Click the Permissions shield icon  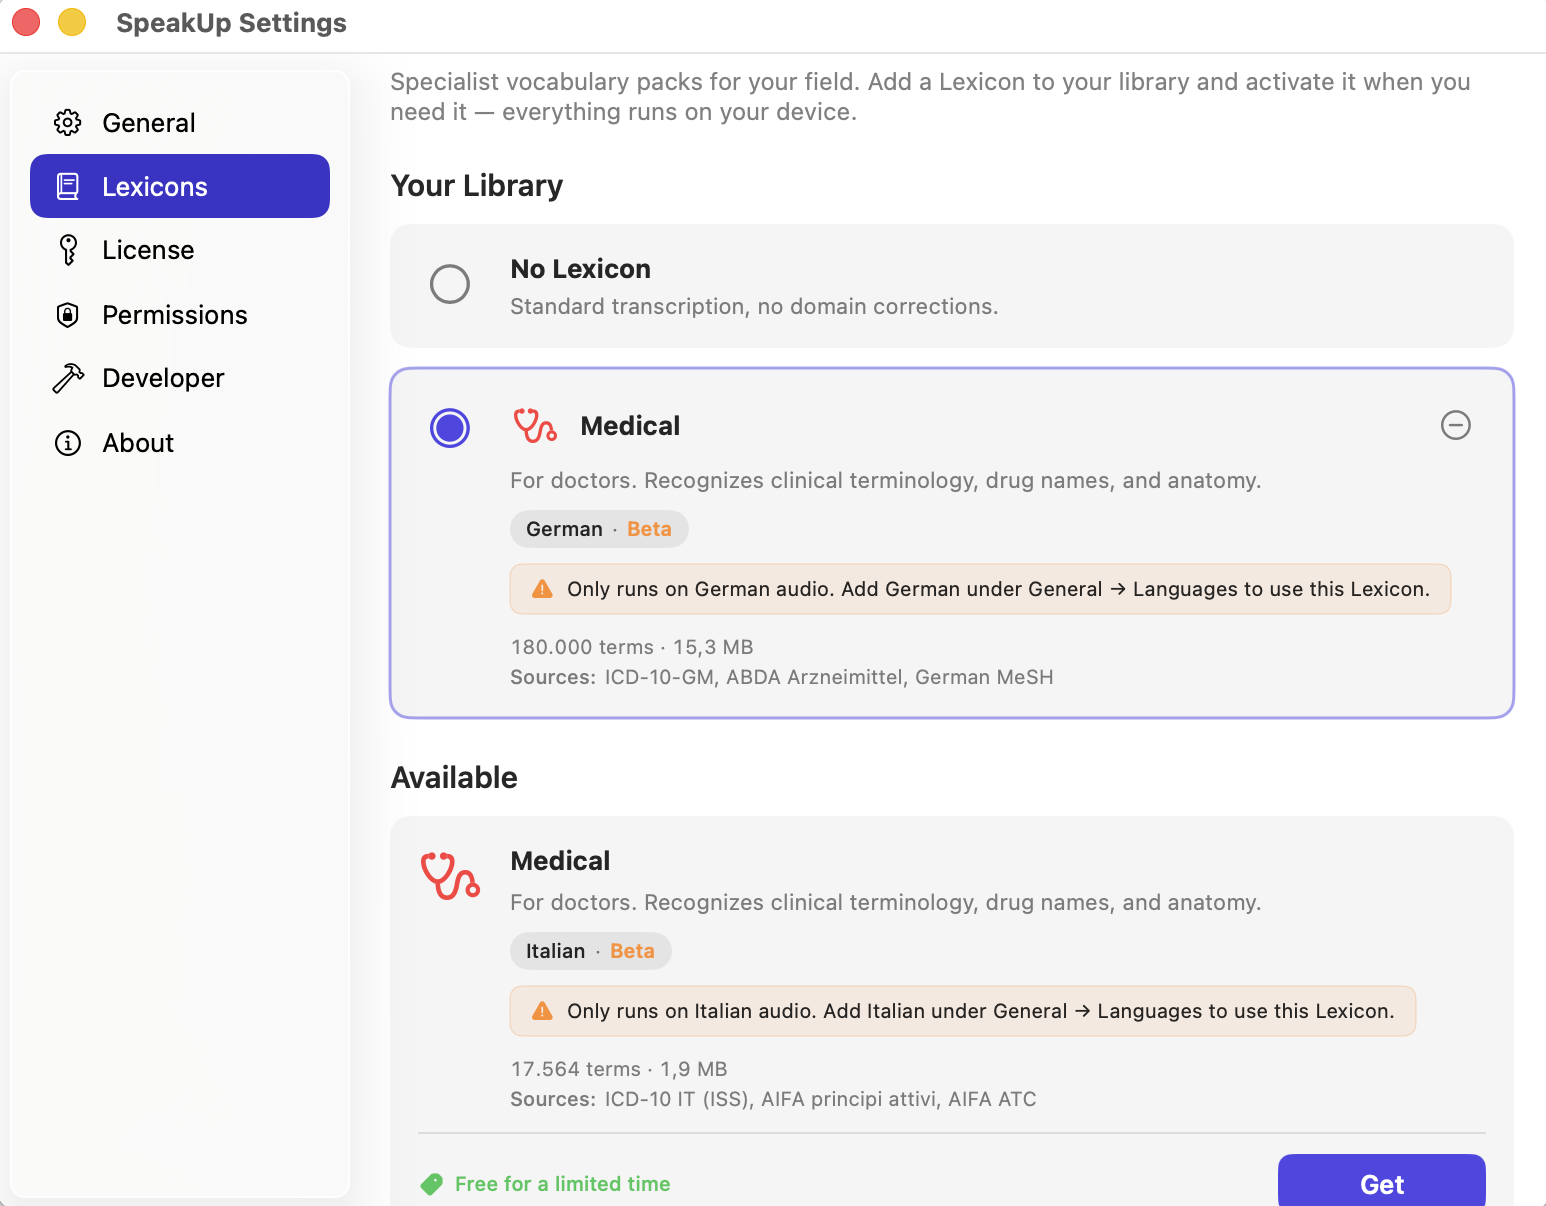point(67,315)
